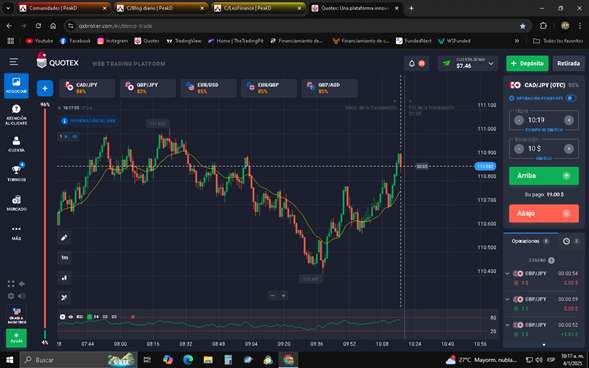This screenshot has width=589, height=368.
Task: Increase the Inversión amount with plus
Action: click(569, 149)
